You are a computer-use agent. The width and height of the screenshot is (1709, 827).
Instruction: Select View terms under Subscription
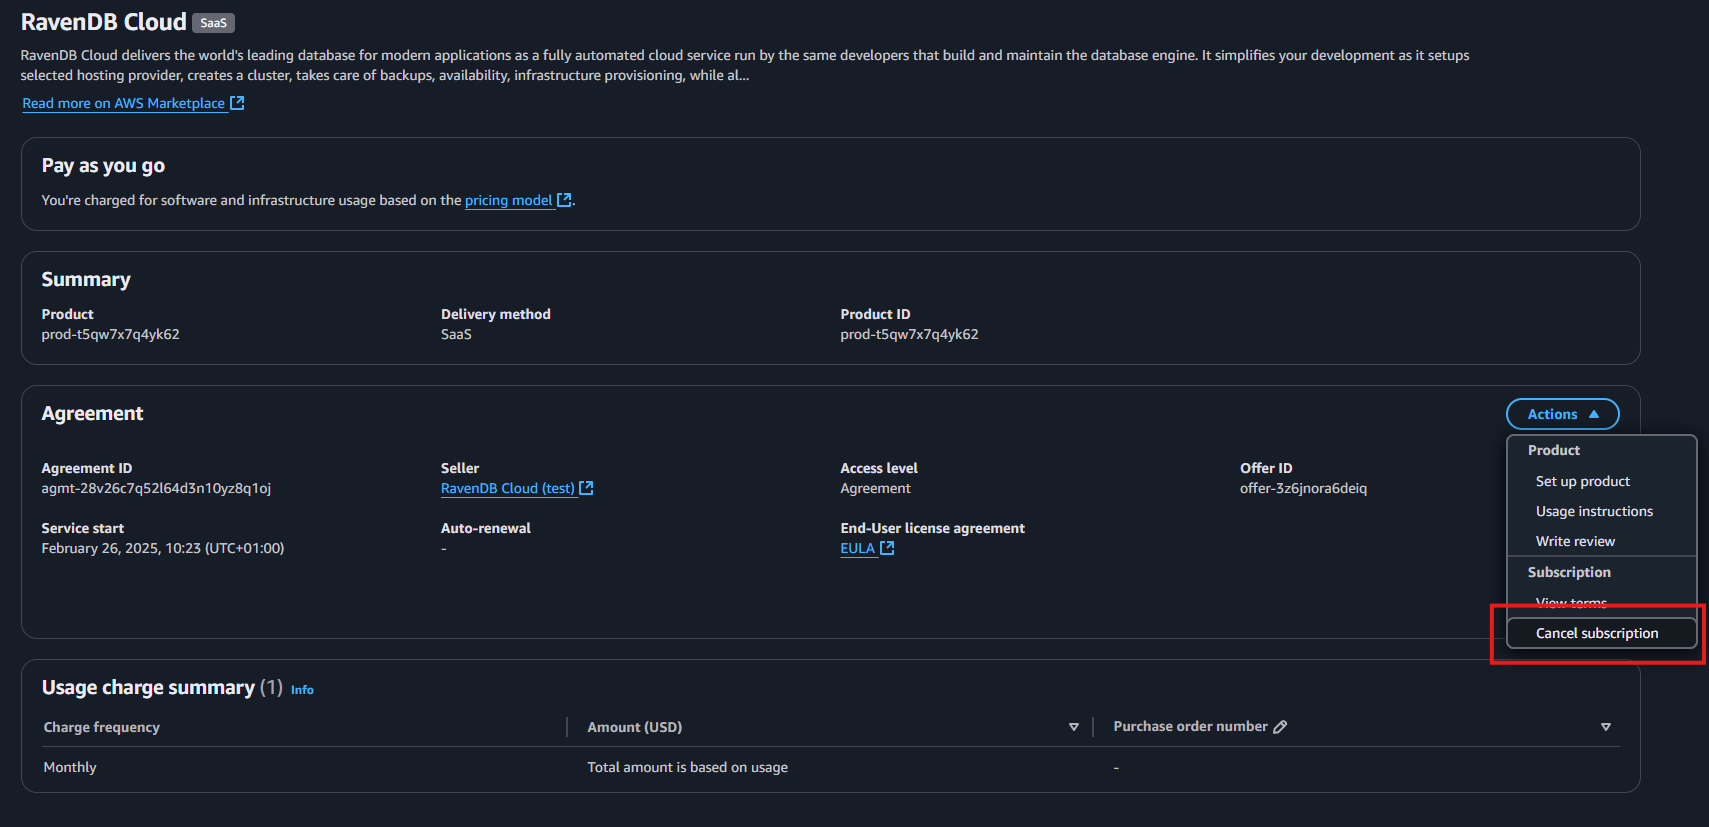(1571, 603)
